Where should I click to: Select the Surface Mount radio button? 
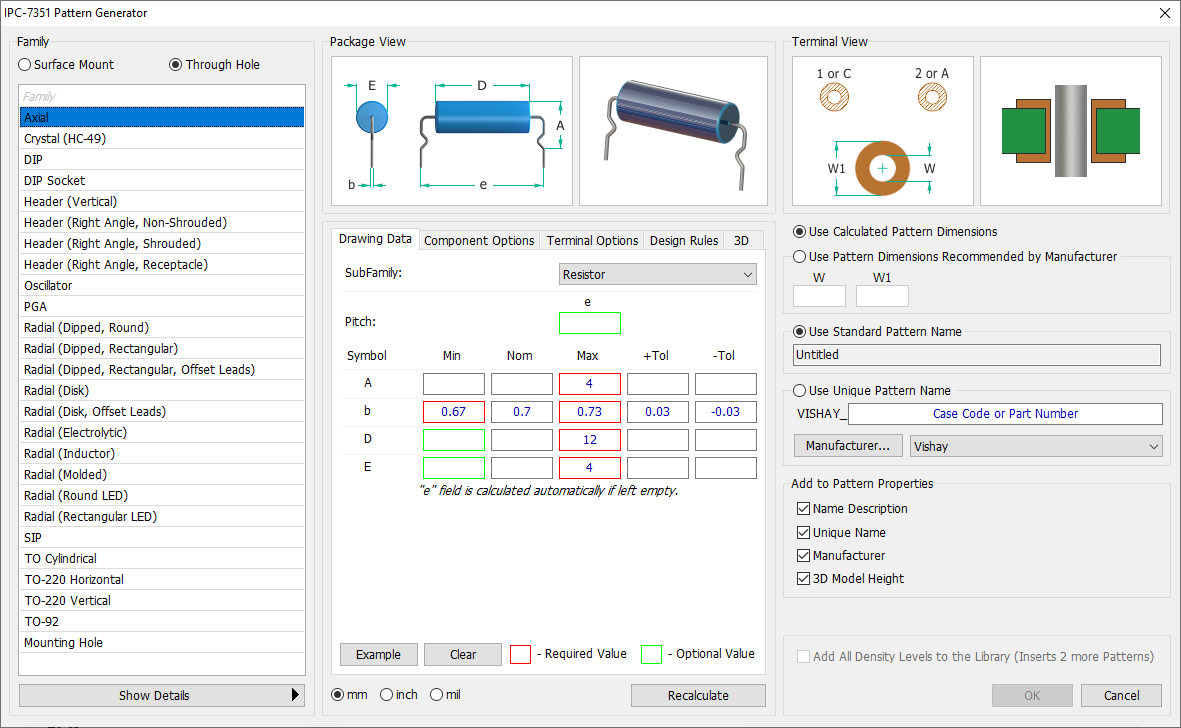click(x=25, y=65)
